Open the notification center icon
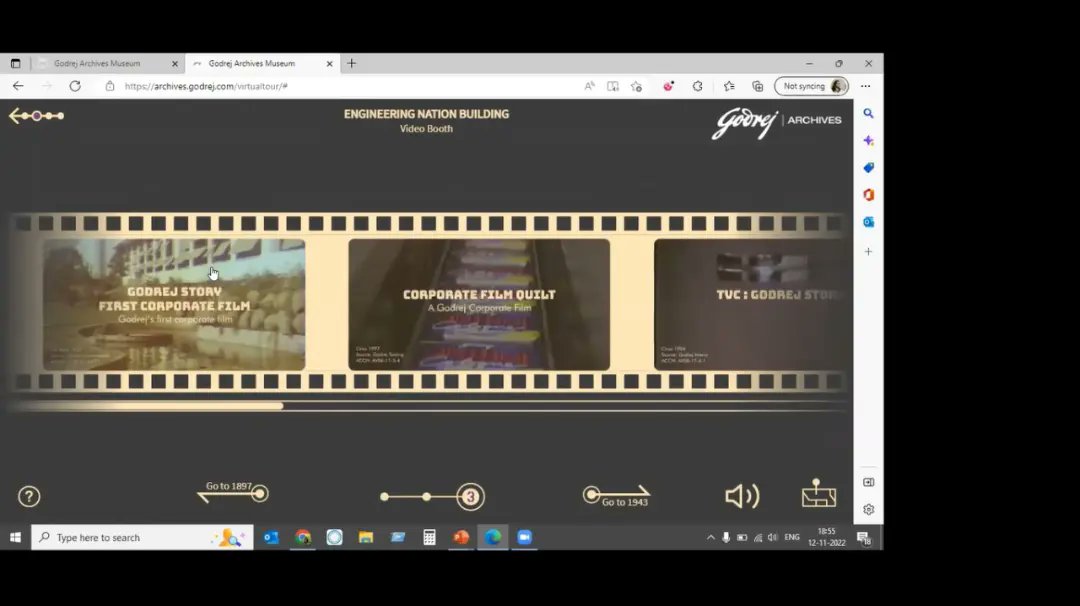This screenshot has width=1080, height=606. [x=864, y=538]
